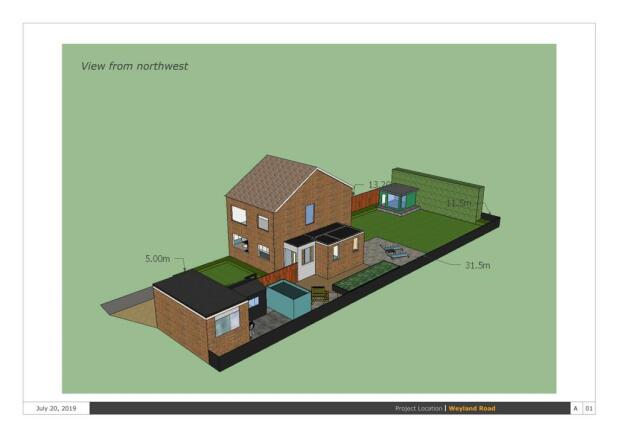Select the 31.5m dimension label

click(477, 266)
